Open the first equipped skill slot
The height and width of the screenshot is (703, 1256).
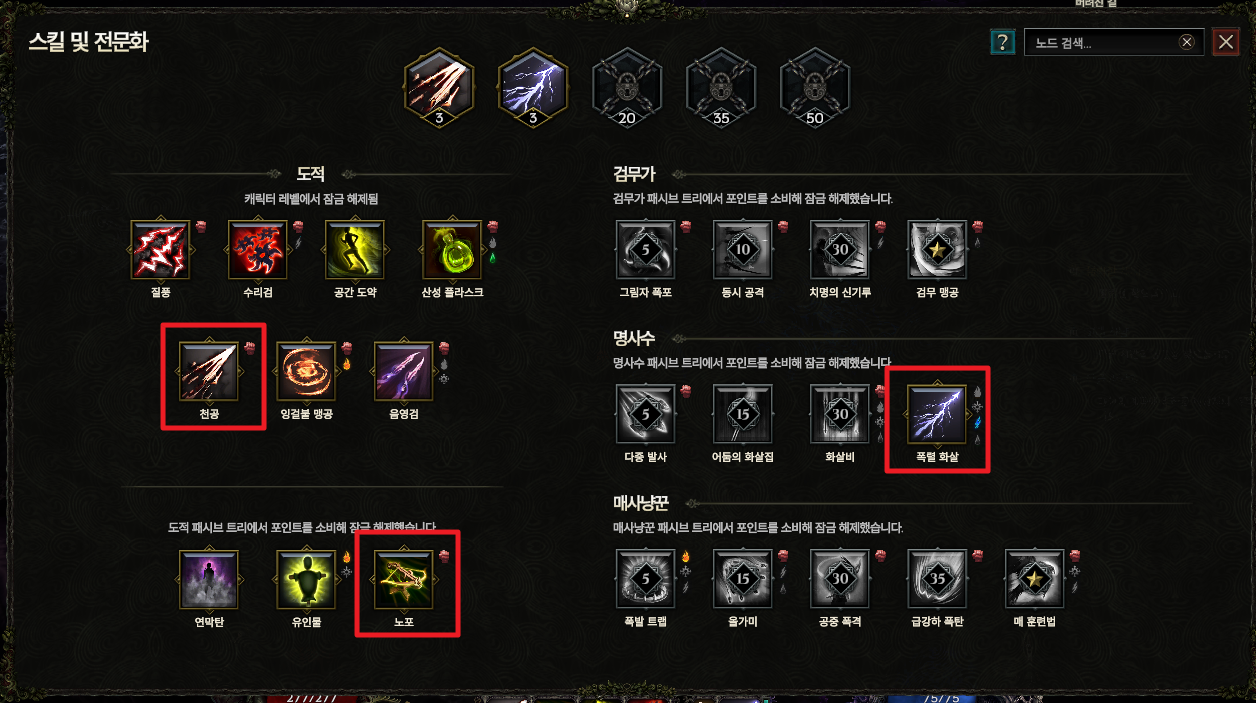coord(439,88)
